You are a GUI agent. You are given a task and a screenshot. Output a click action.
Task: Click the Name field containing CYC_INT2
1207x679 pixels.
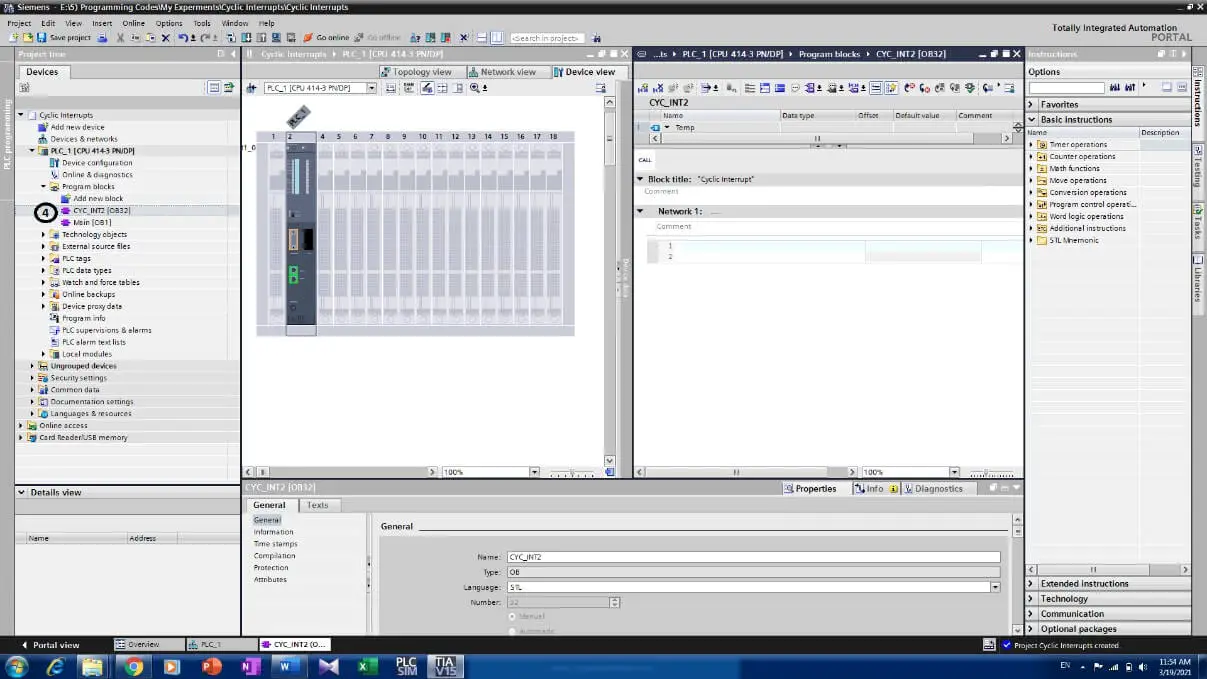click(x=753, y=557)
